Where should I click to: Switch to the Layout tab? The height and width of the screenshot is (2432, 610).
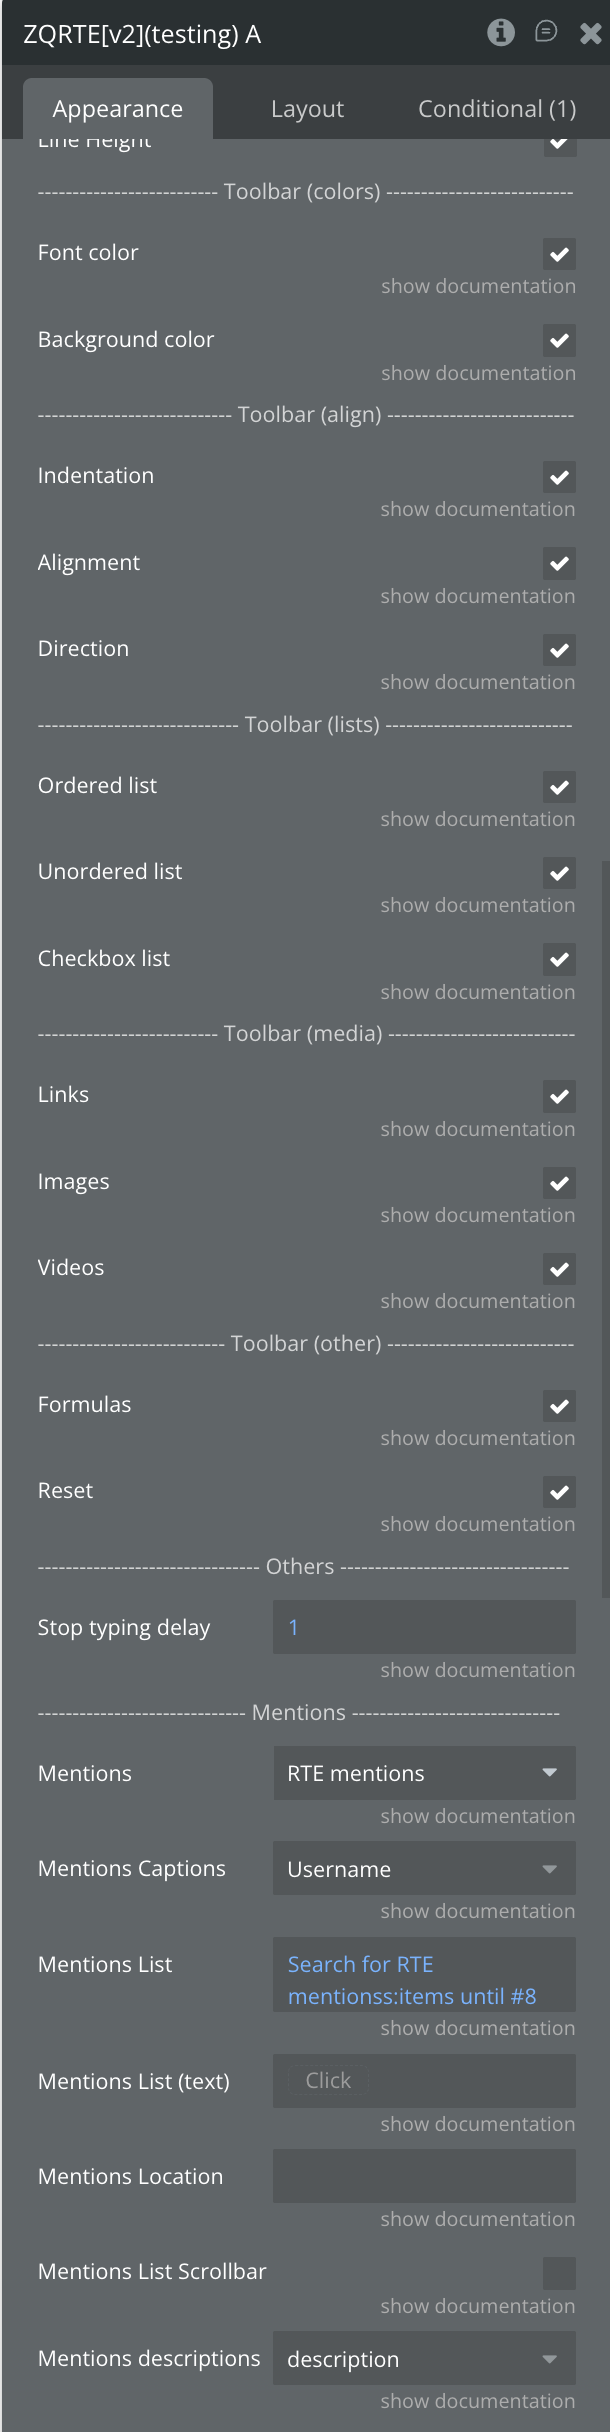click(x=307, y=109)
